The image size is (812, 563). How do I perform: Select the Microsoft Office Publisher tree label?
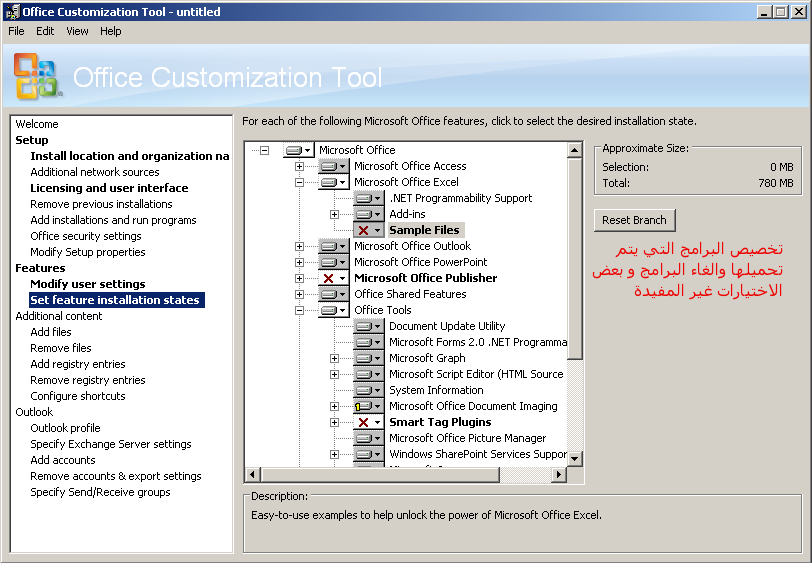[426, 278]
